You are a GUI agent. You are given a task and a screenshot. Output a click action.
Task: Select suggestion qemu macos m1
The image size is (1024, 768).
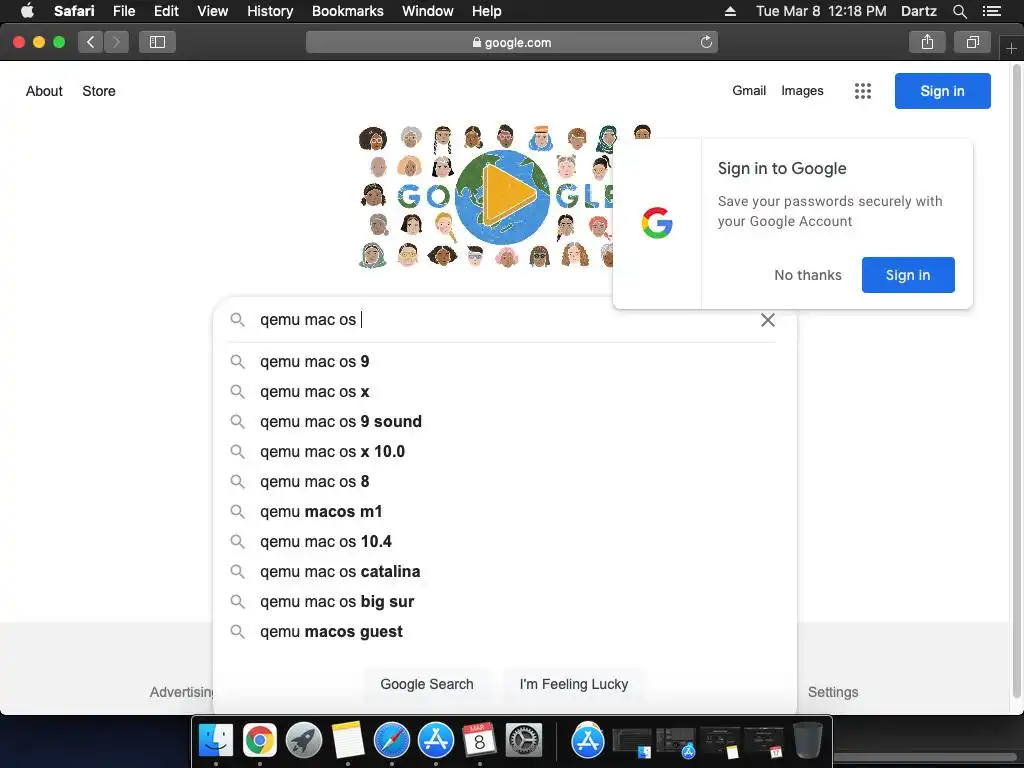click(503, 511)
